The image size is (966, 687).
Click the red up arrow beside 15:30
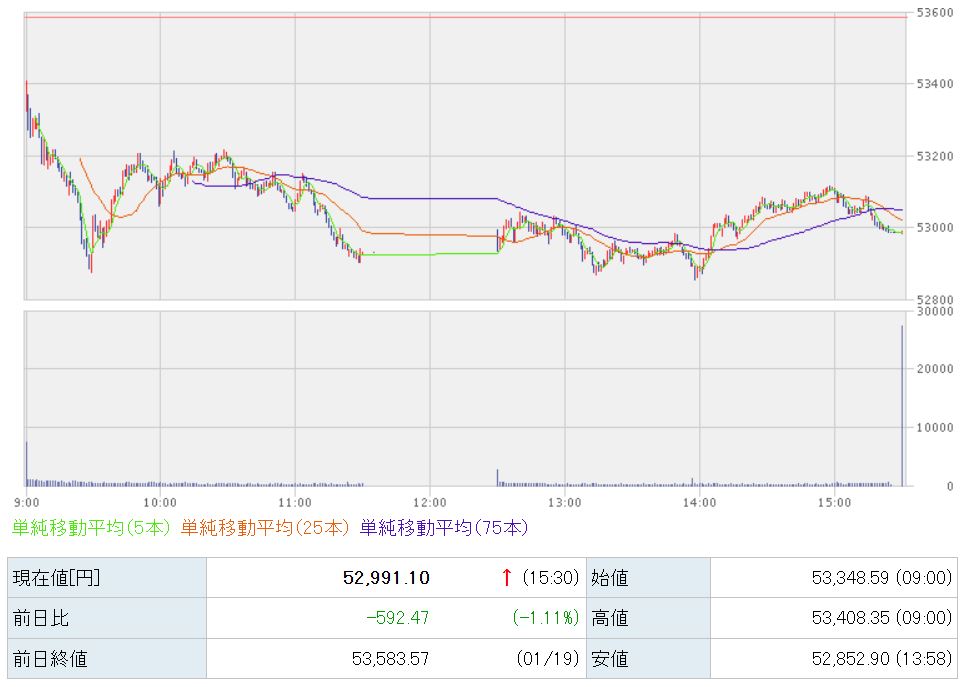click(x=507, y=577)
